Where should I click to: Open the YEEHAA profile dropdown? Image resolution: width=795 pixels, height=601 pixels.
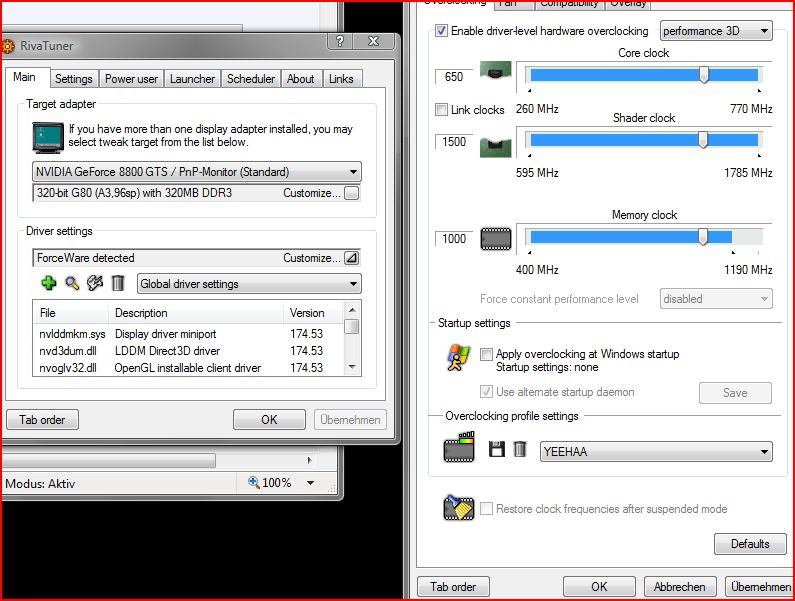pyautogui.click(x=656, y=451)
